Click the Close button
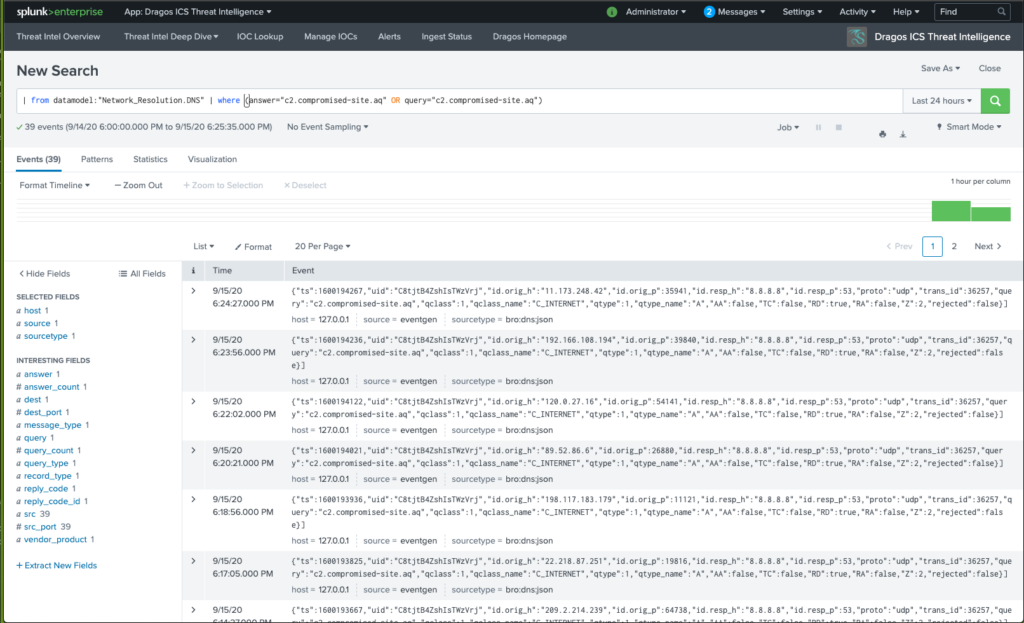This screenshot has height=623, width=1024. pos(989,68)
